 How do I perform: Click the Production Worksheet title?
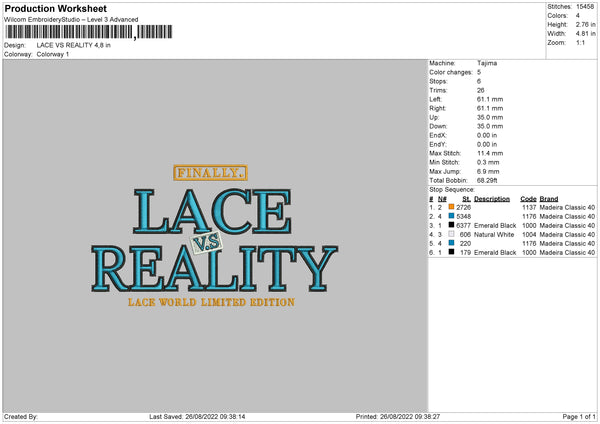55,8
